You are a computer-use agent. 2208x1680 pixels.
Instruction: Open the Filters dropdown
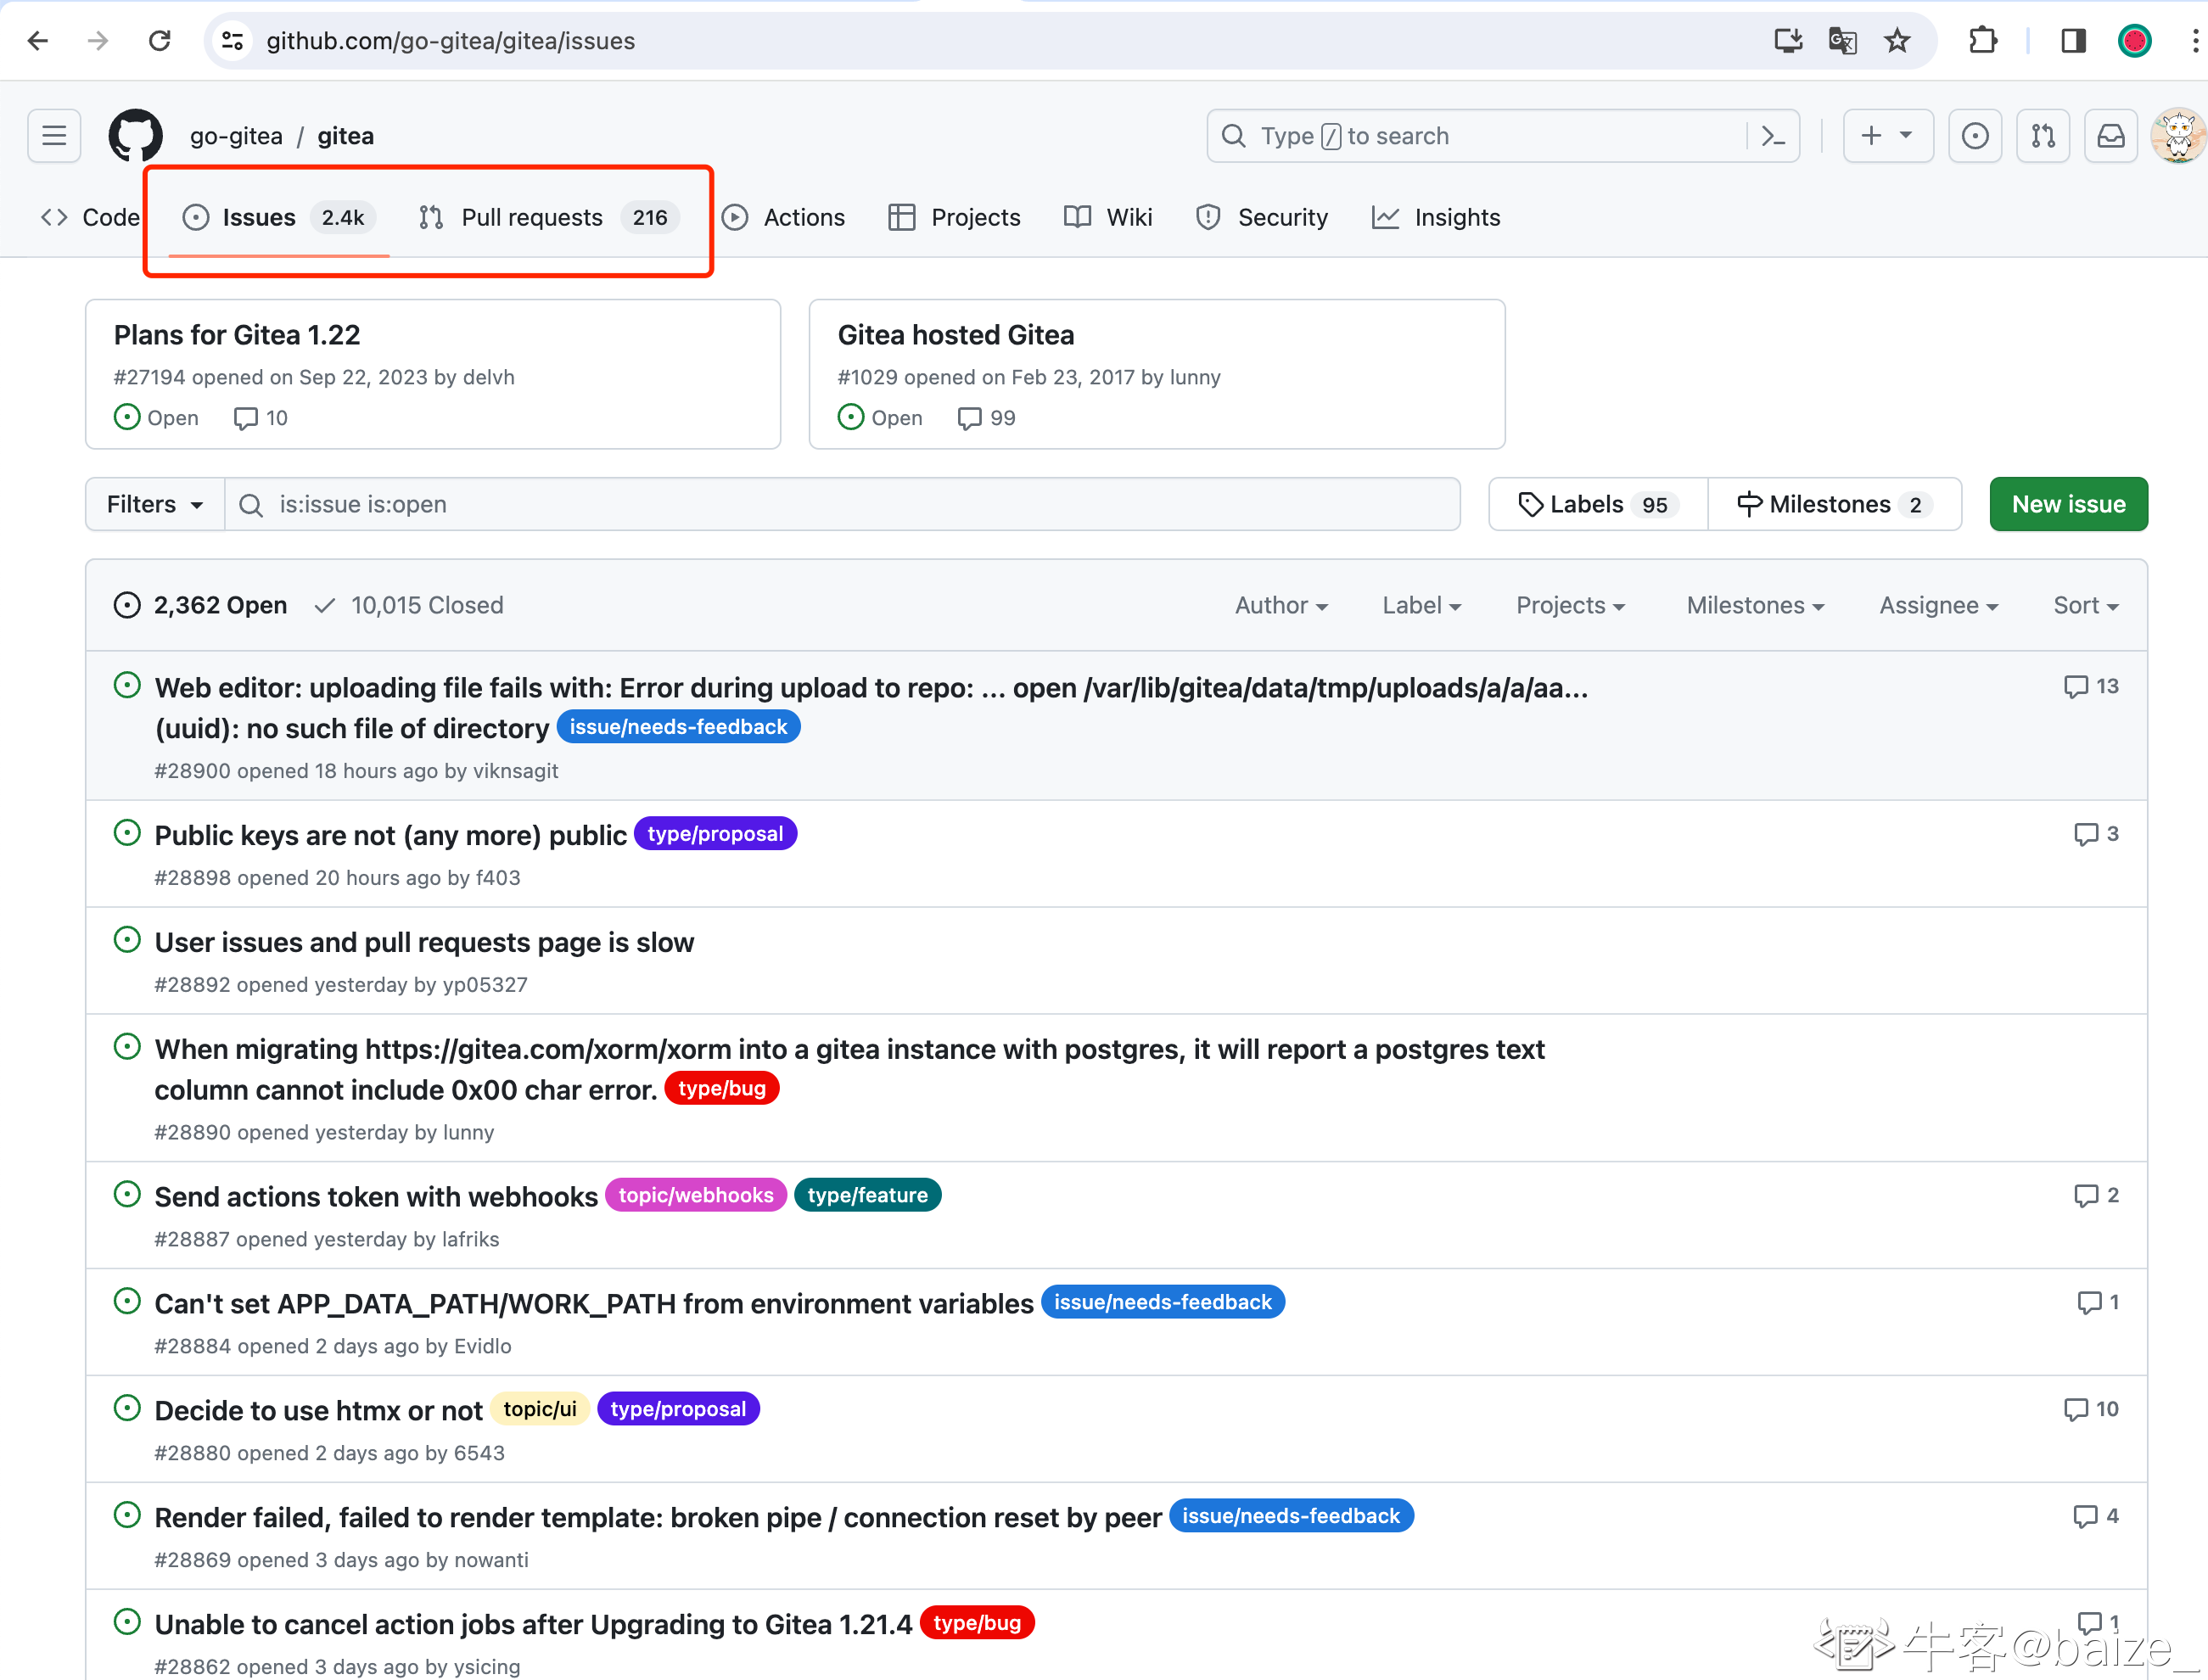click(155, 504)
